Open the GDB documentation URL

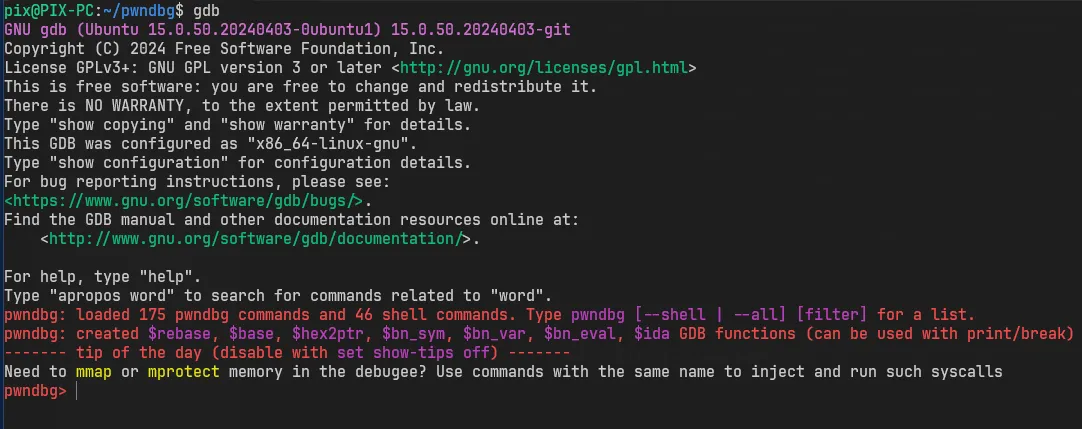(255, 239)
